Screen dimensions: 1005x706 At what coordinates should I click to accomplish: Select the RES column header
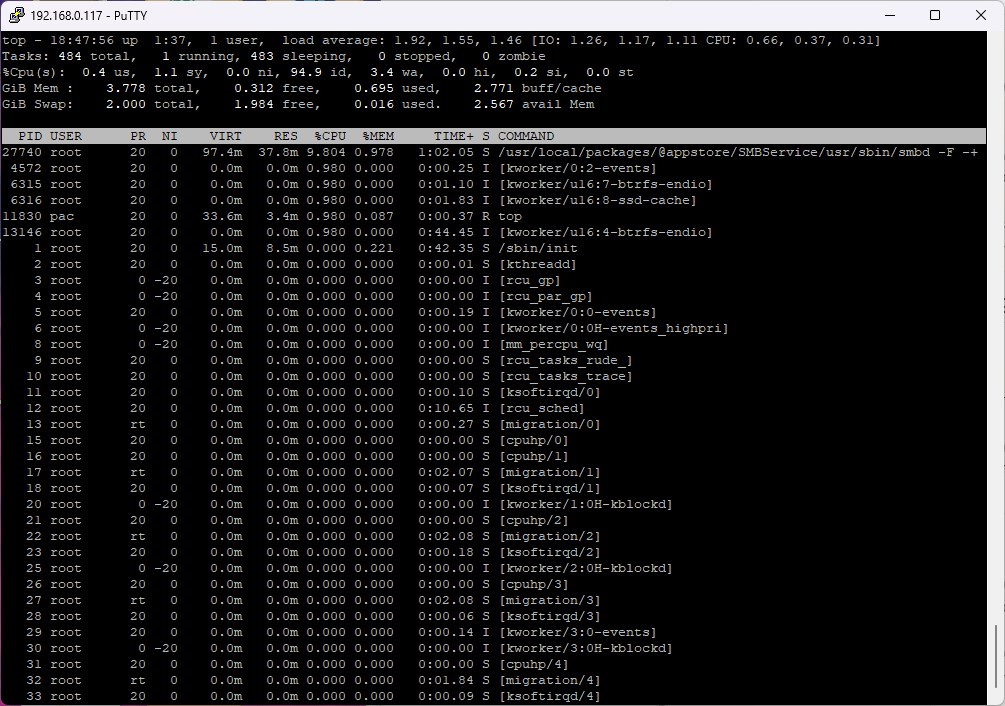286,136
